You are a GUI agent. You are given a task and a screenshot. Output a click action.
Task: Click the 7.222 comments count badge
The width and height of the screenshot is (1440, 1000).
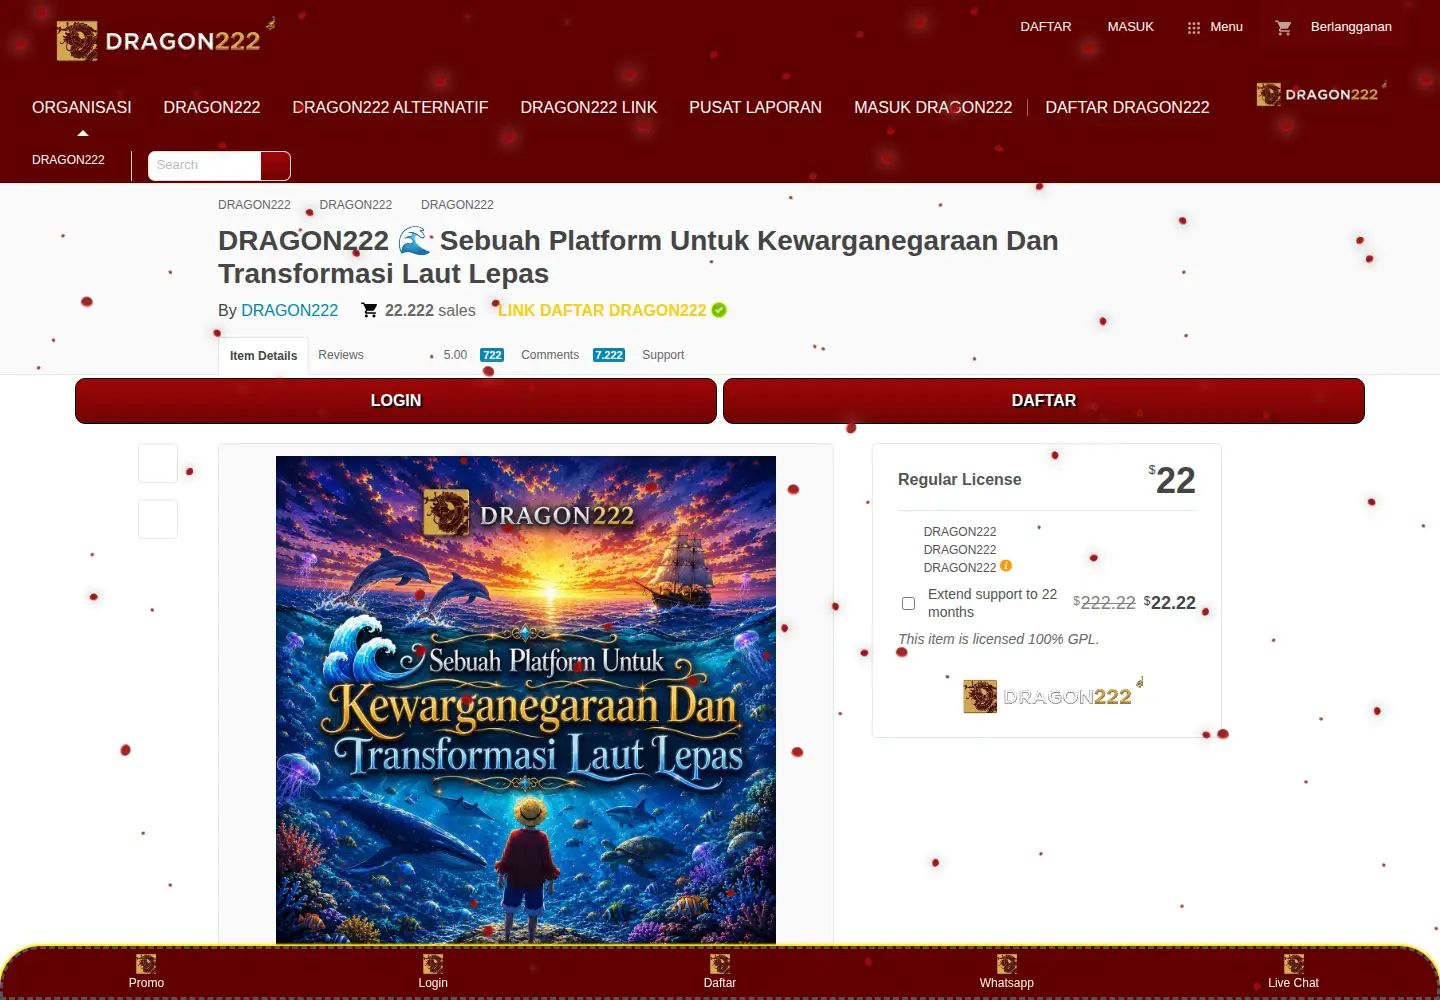609,355
